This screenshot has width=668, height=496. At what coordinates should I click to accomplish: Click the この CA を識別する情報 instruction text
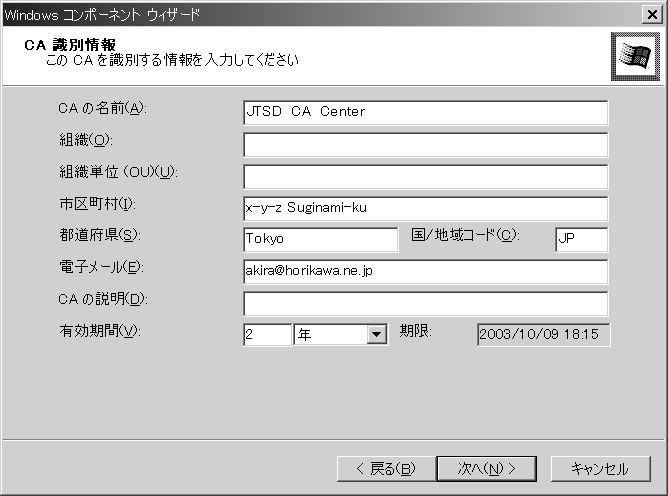[172, 60]
